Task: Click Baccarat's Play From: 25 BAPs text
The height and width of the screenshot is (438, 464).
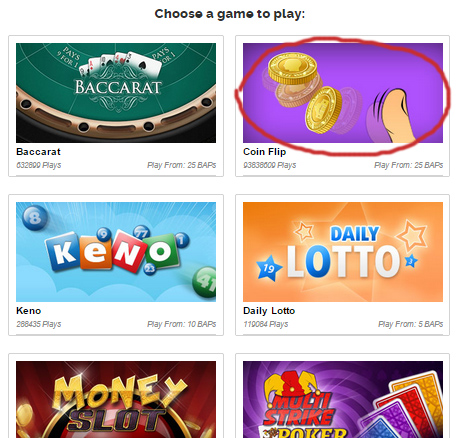Action: tap(182, 165)
